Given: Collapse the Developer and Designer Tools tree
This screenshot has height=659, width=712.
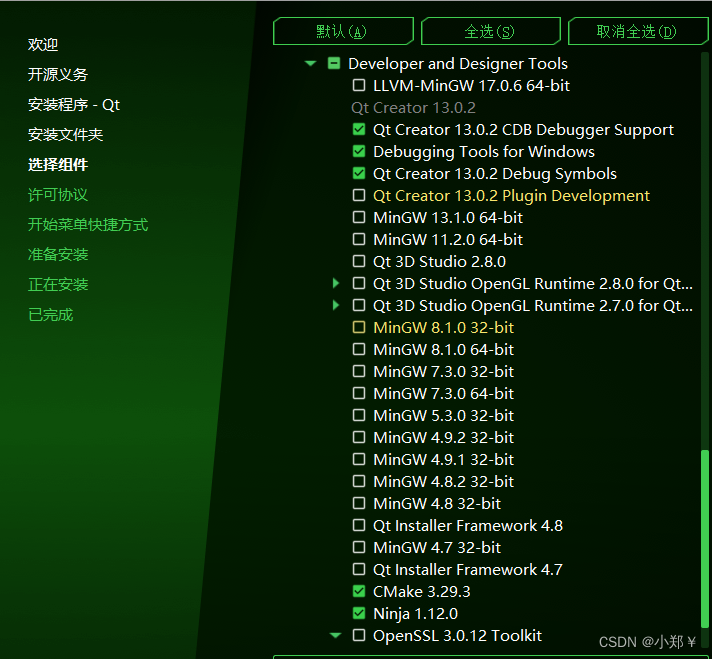Looking at the screenshot, I should tap(311, 64).
